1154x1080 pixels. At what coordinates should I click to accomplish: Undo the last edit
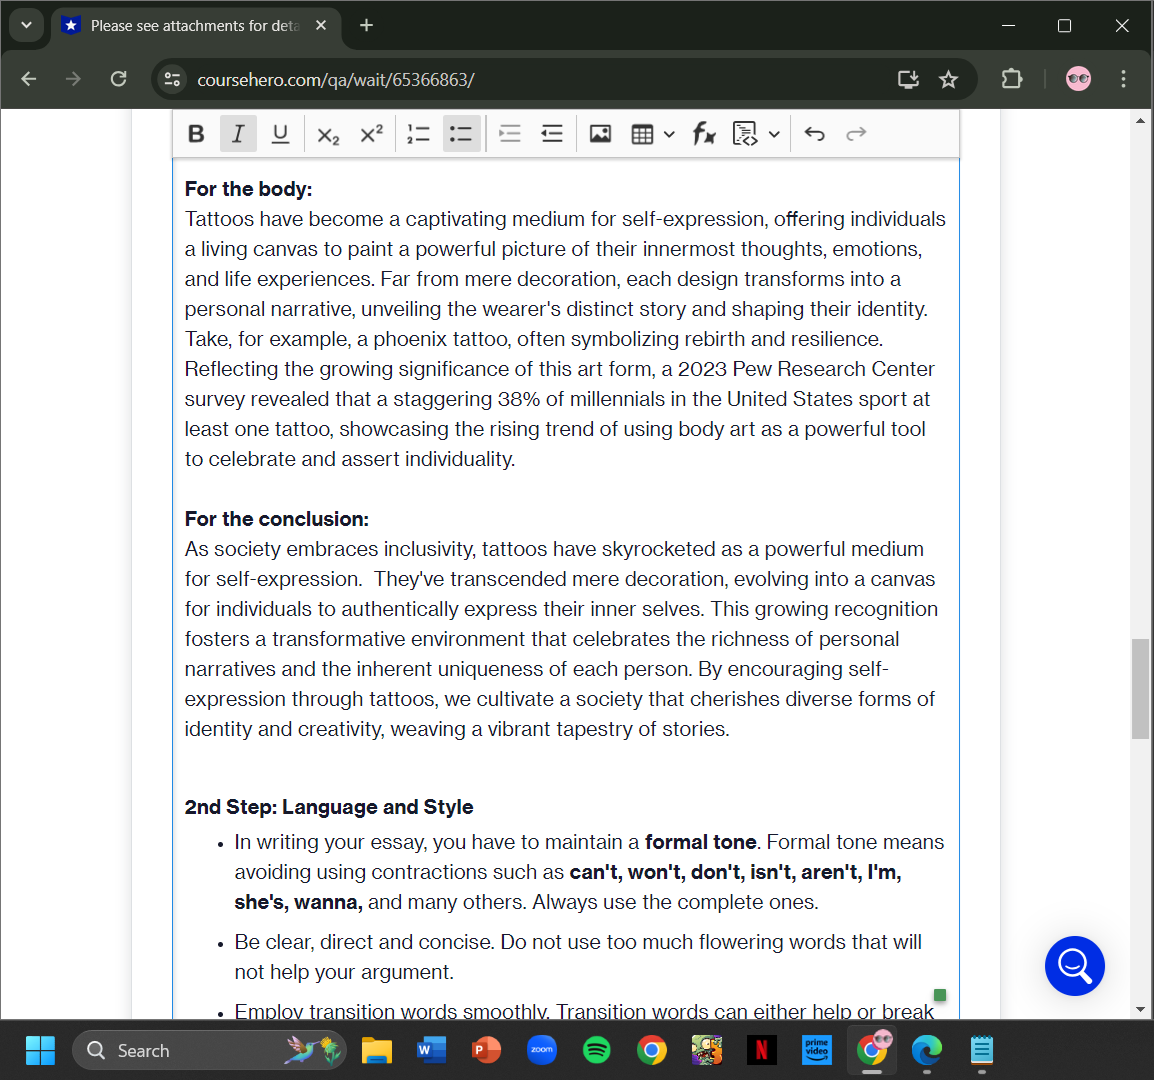pos(814,133)
